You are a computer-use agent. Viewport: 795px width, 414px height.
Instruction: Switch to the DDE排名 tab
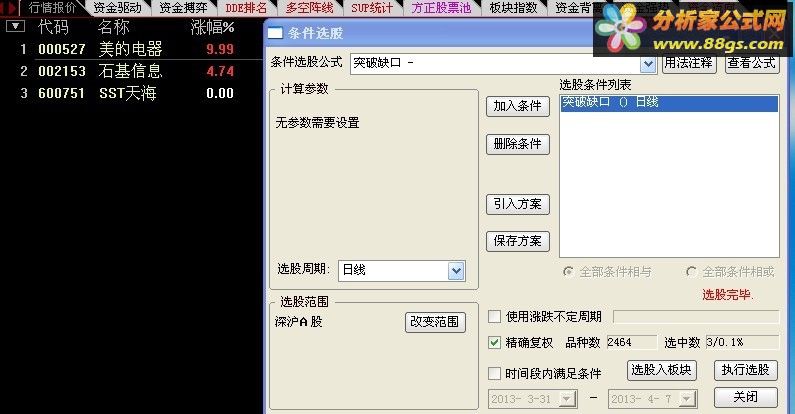pyautogui.click(x=246, y=7)
